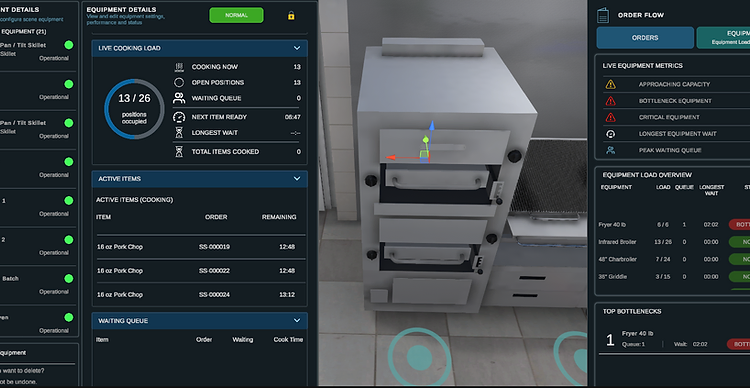Click green status dot on first Pan / Tilt Skillet
Image resolution: width=750 pixels, height=388 pixels.
coord(69,45)
